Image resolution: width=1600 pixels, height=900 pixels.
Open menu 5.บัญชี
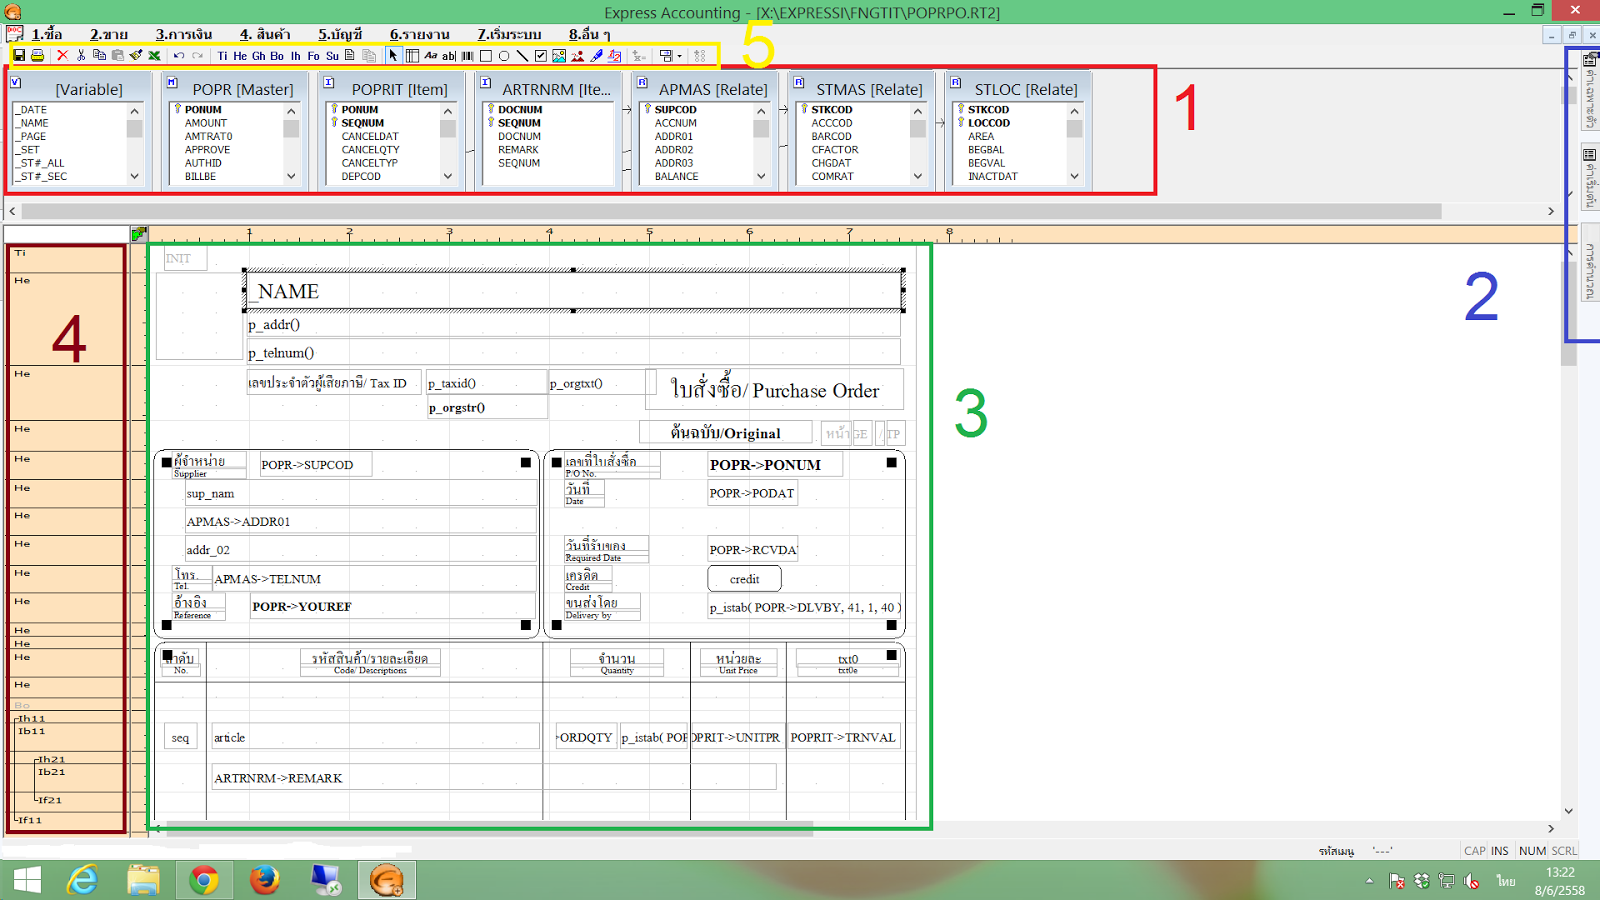(340, 34)
